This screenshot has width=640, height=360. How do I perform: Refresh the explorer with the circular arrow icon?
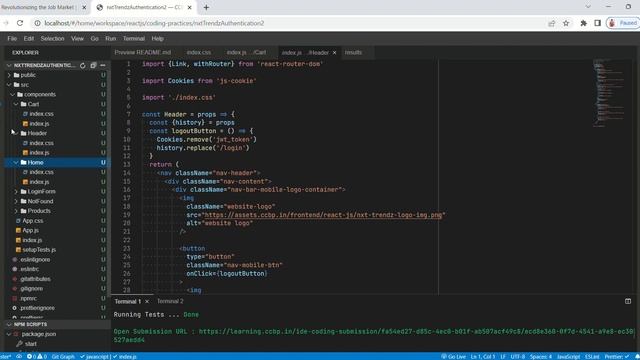tap(82, 65)
